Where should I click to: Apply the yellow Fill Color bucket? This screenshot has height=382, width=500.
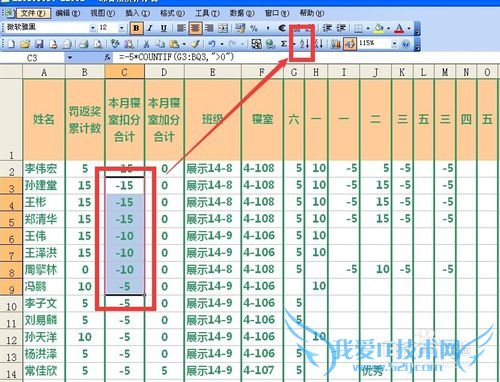tap(379, 28)
